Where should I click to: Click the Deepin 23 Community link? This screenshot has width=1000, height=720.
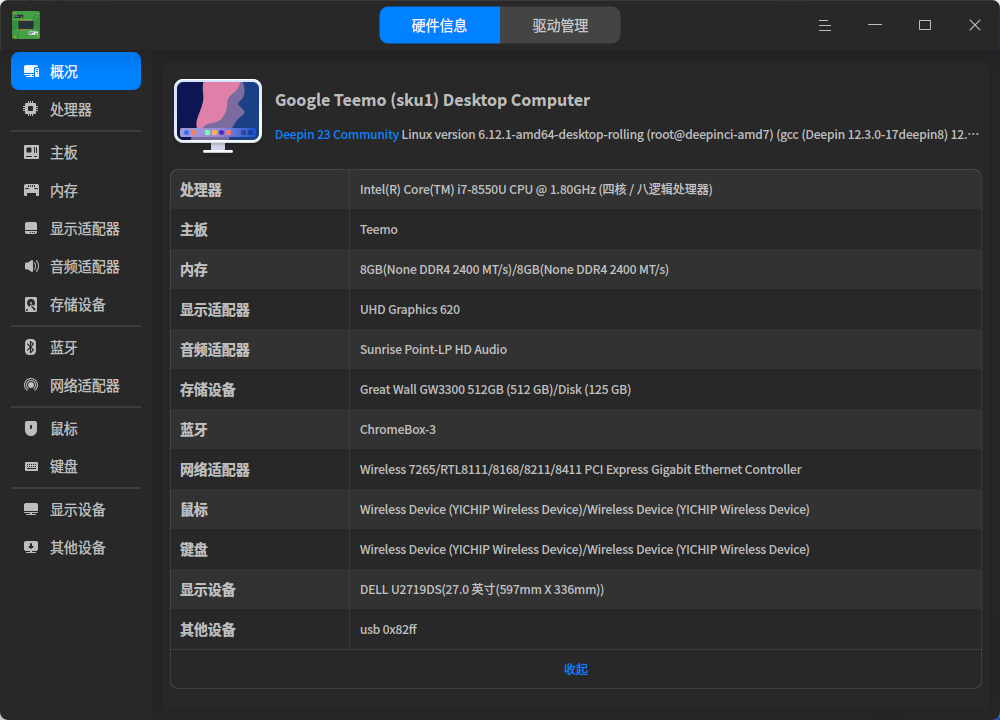click(337, 135)
